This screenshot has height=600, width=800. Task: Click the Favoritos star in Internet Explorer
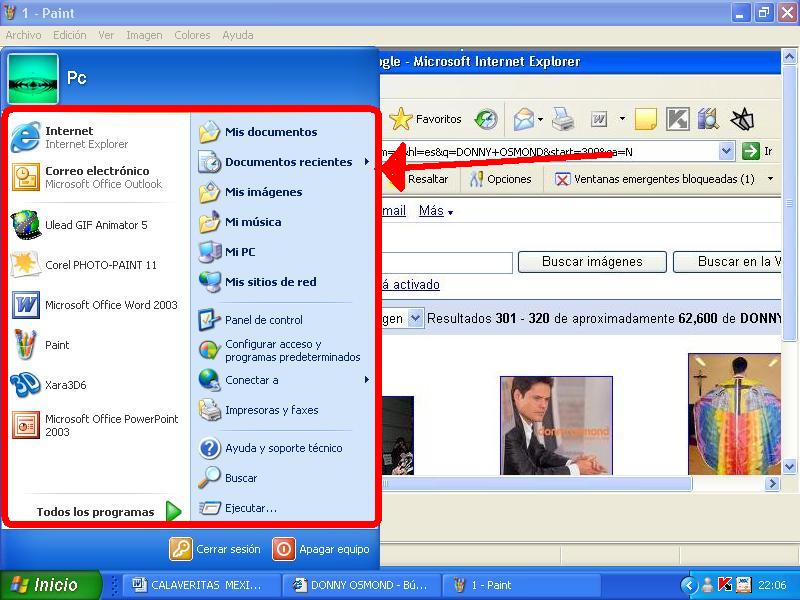click(x=401, y=119)
